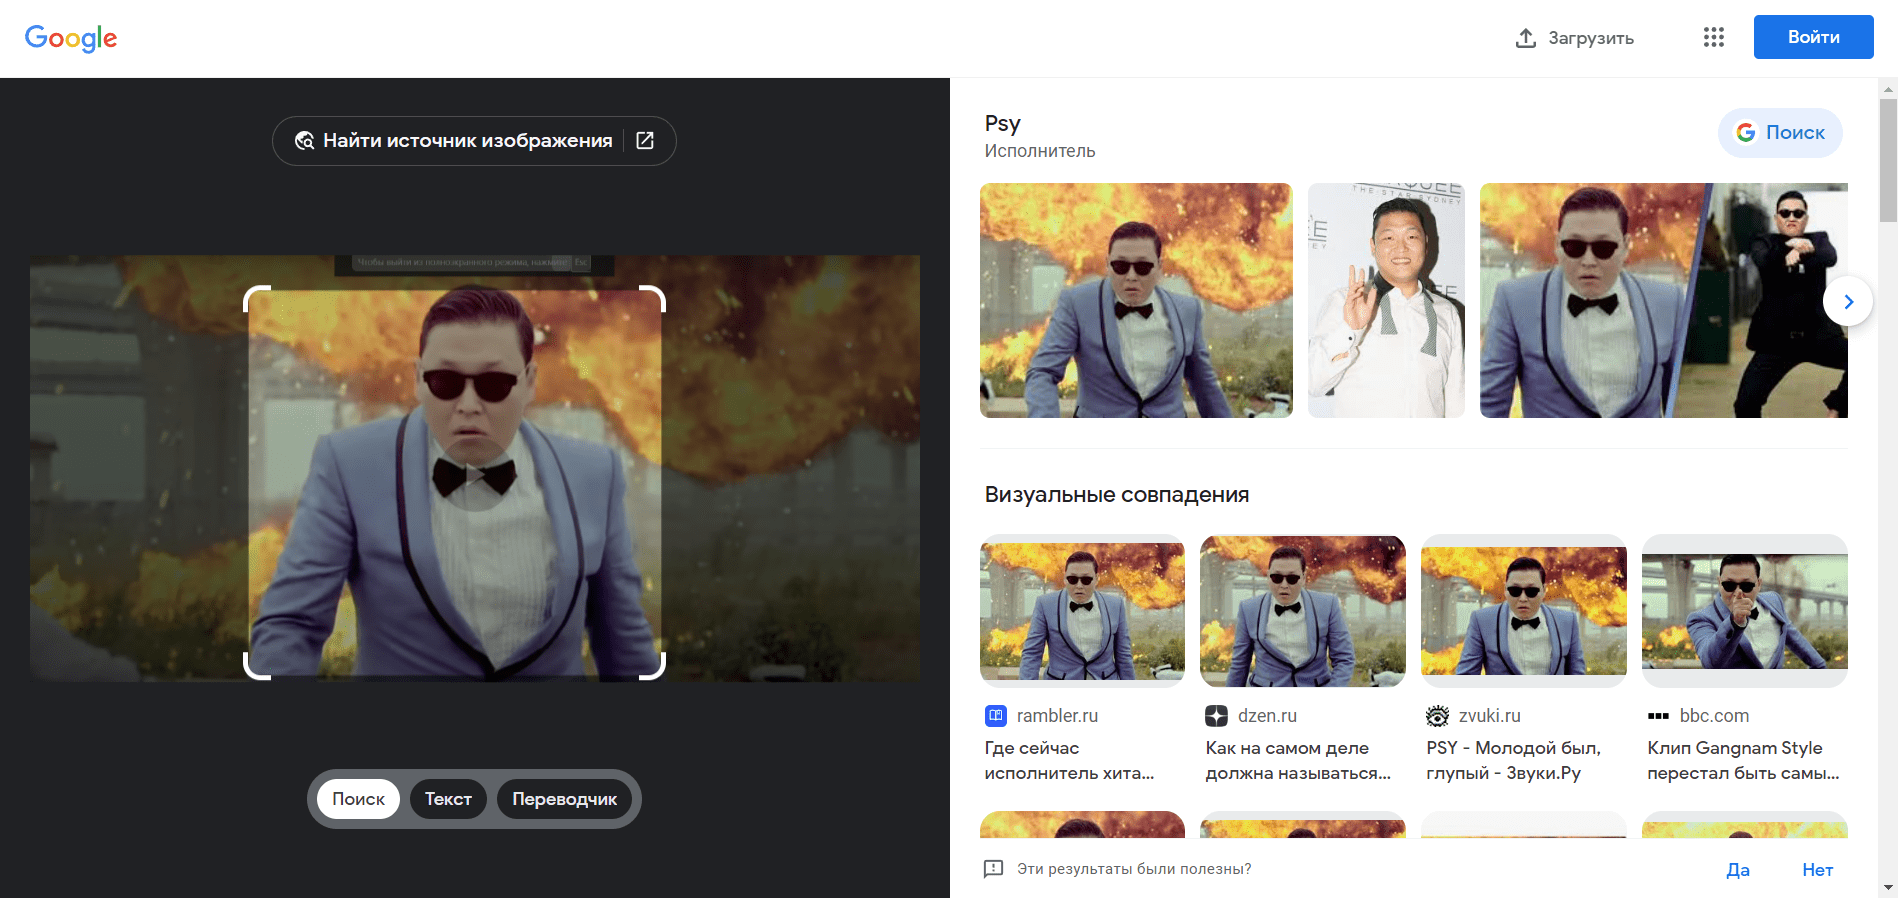The width and height of the screenshot is (1898, 898).
Task: Open image source in new tab icon
Action: tap(645, 141)
